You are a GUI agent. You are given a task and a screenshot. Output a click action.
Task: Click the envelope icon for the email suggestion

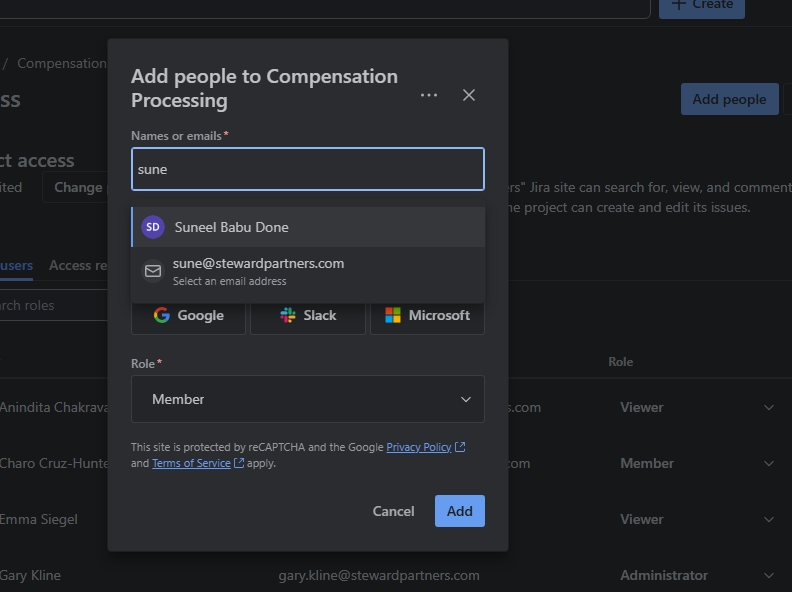(x=153, y=271)
